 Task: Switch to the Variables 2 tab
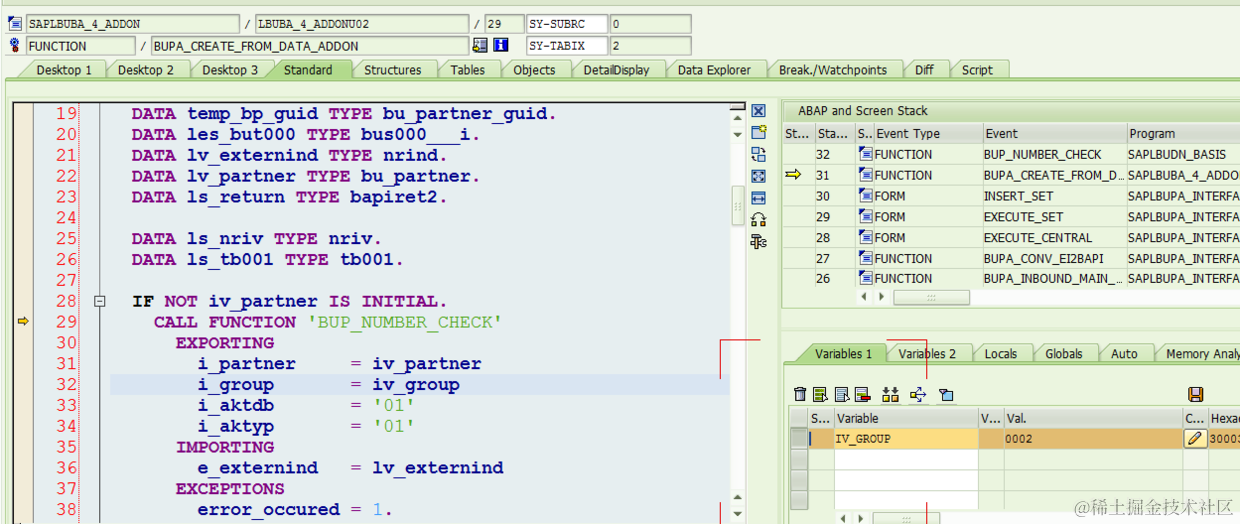point(927,354)
